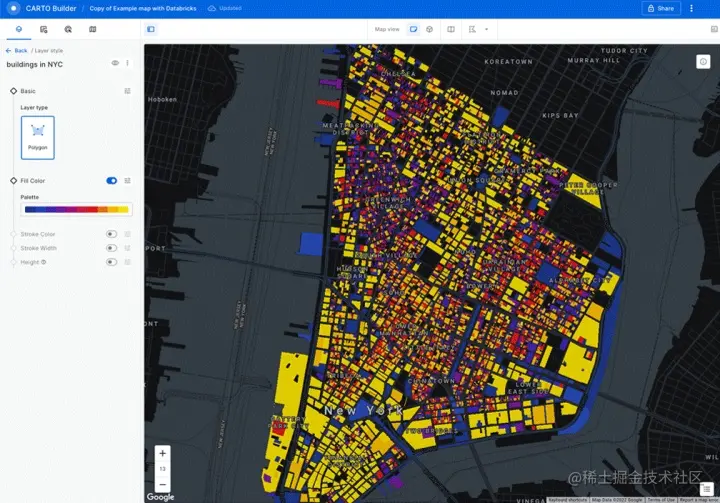
Task: Click the map title Copy of Example map with Databricks
Action: tap(143, 8)
